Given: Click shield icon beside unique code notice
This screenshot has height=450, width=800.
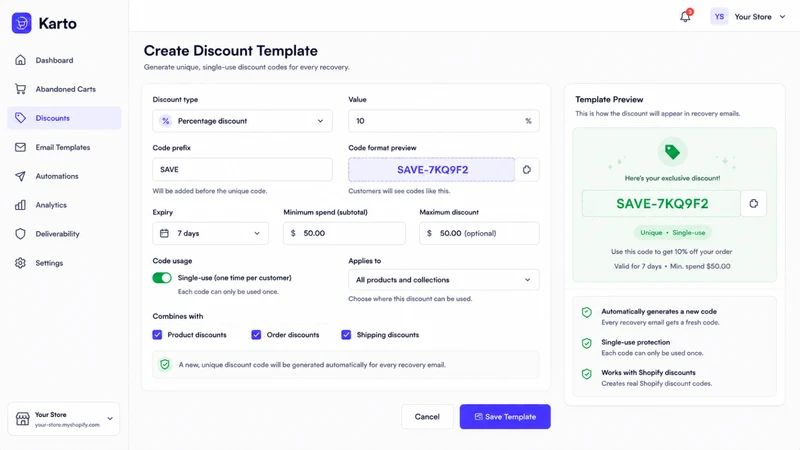Looking at the screenshot, I should pos(165,365).
